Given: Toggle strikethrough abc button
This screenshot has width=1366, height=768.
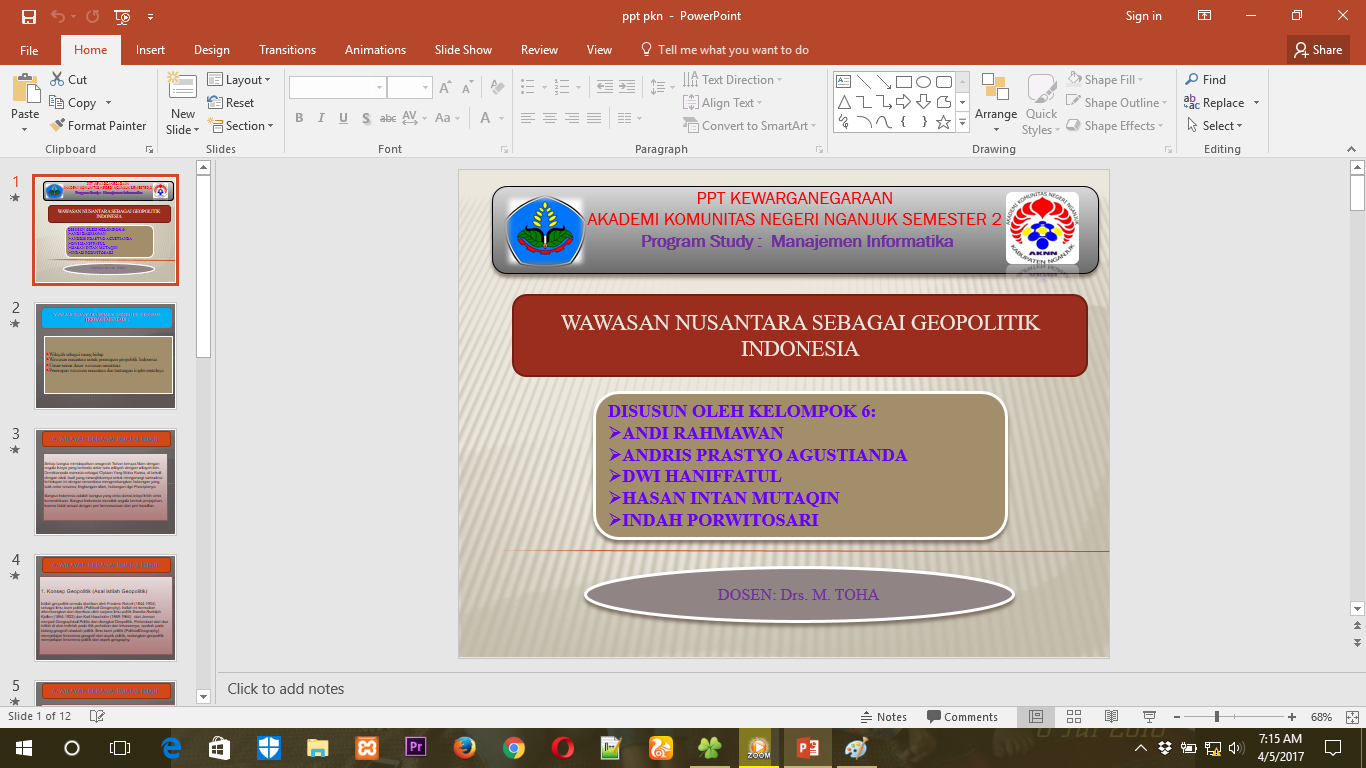Looking at the screenshot, I should click(x=388, y=118).
